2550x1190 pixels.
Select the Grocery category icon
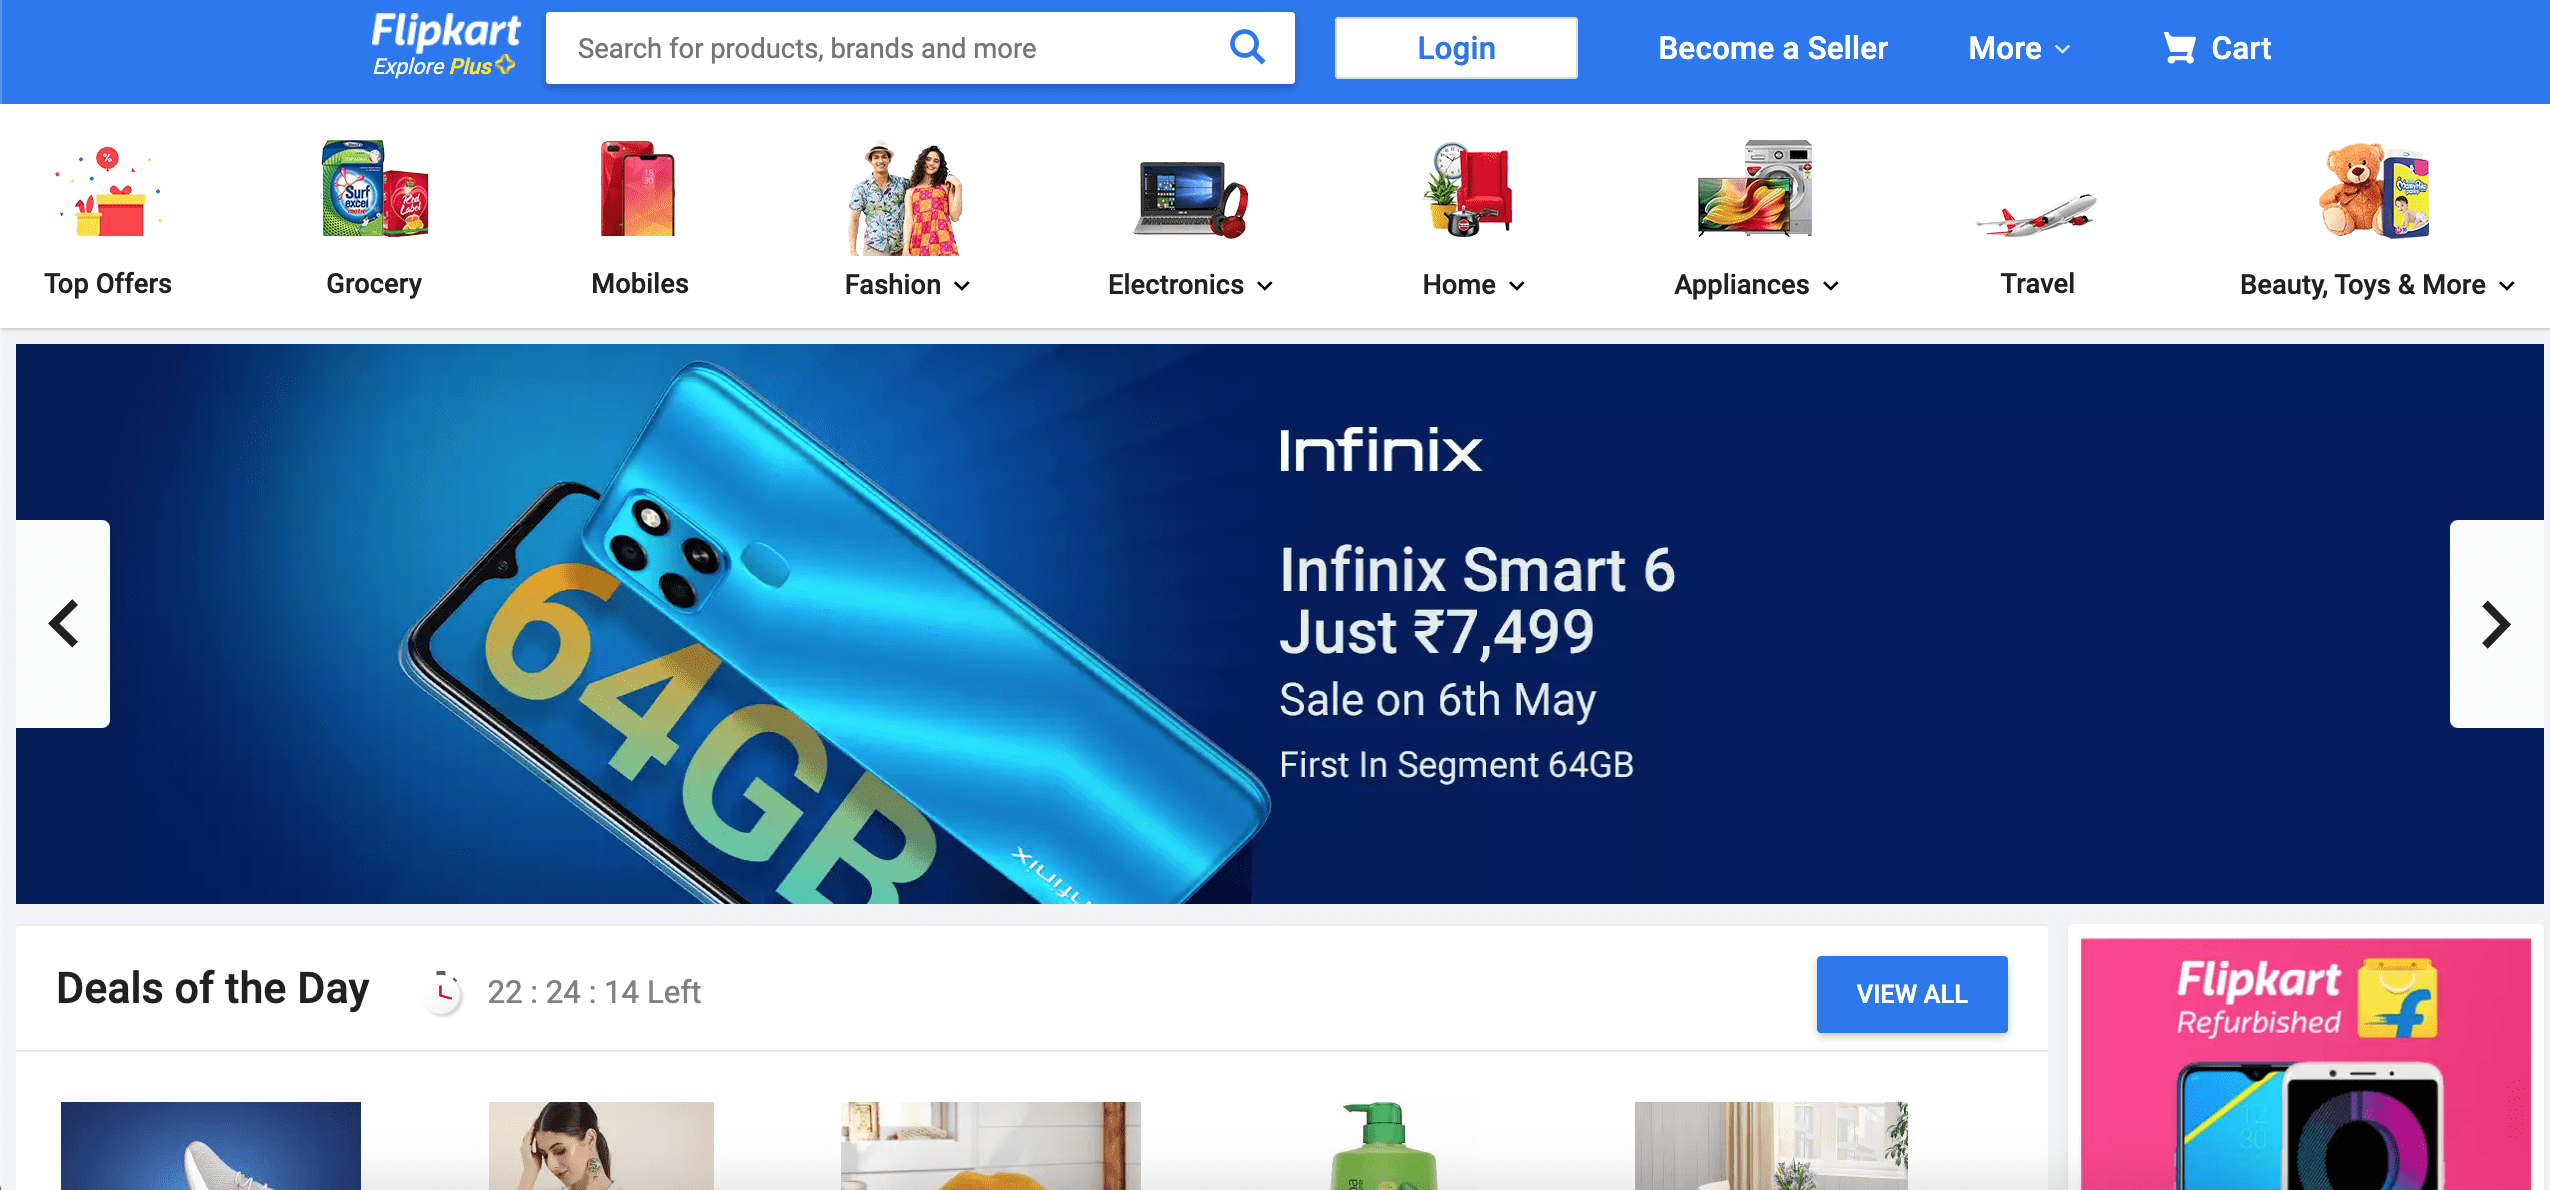click(374, 189)
